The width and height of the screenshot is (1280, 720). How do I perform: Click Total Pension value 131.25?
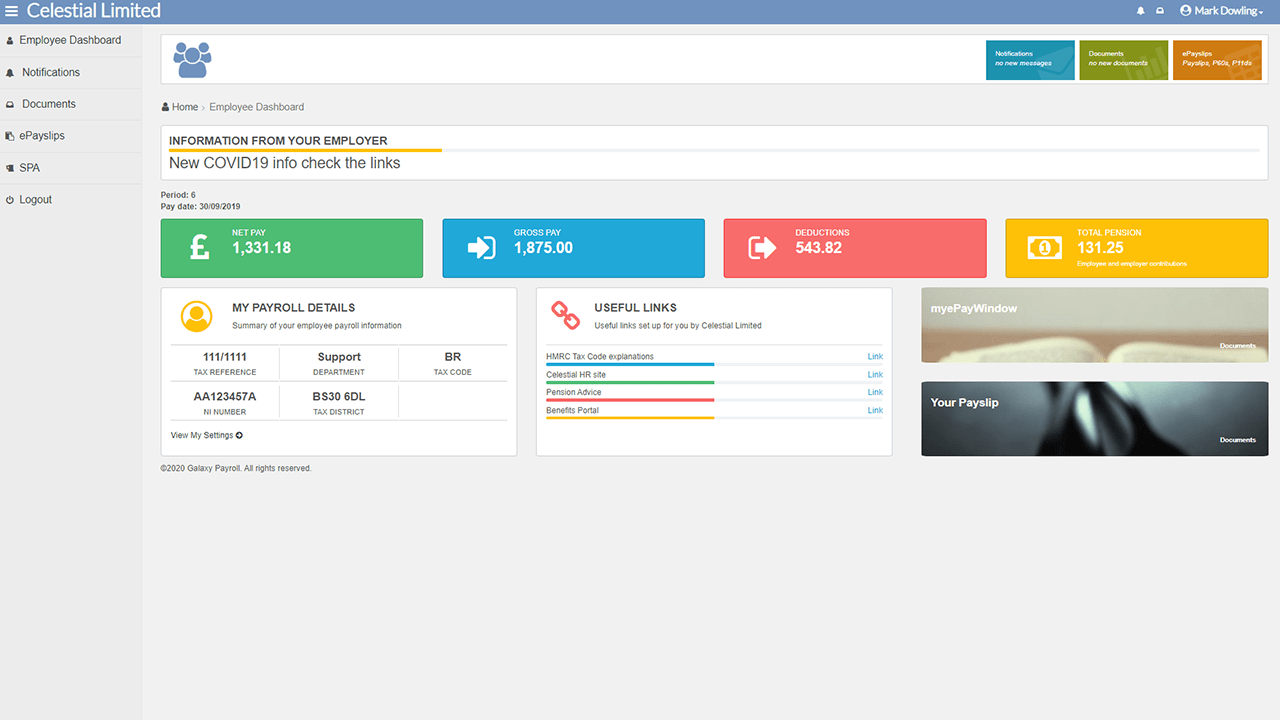1100,248
